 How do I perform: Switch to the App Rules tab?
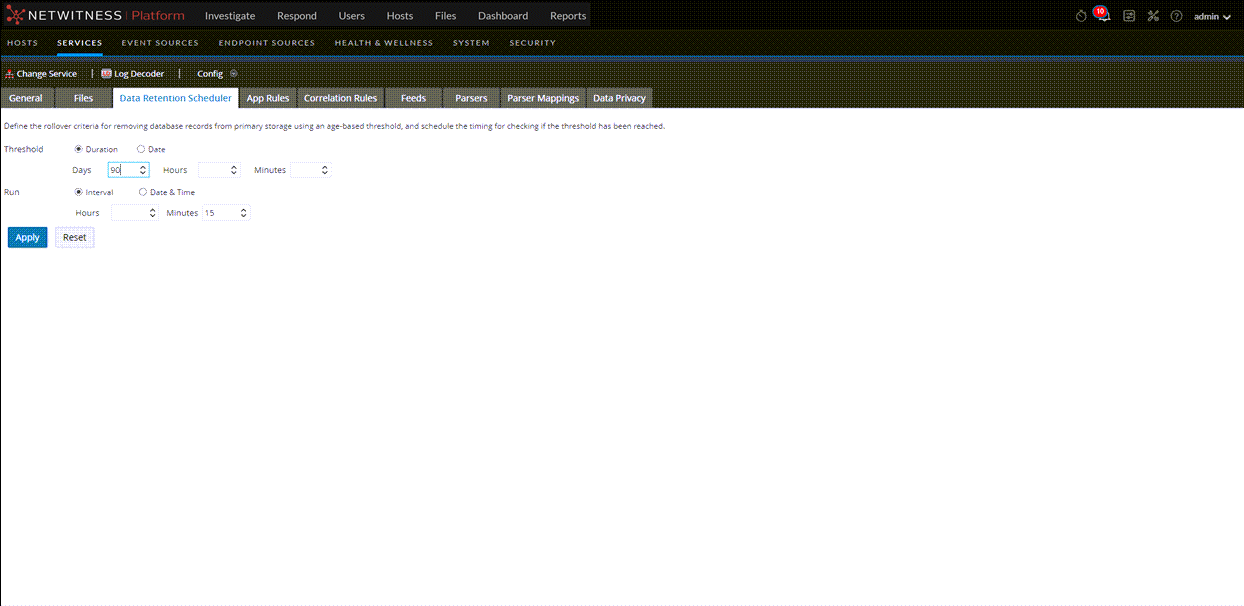point(267,97)
